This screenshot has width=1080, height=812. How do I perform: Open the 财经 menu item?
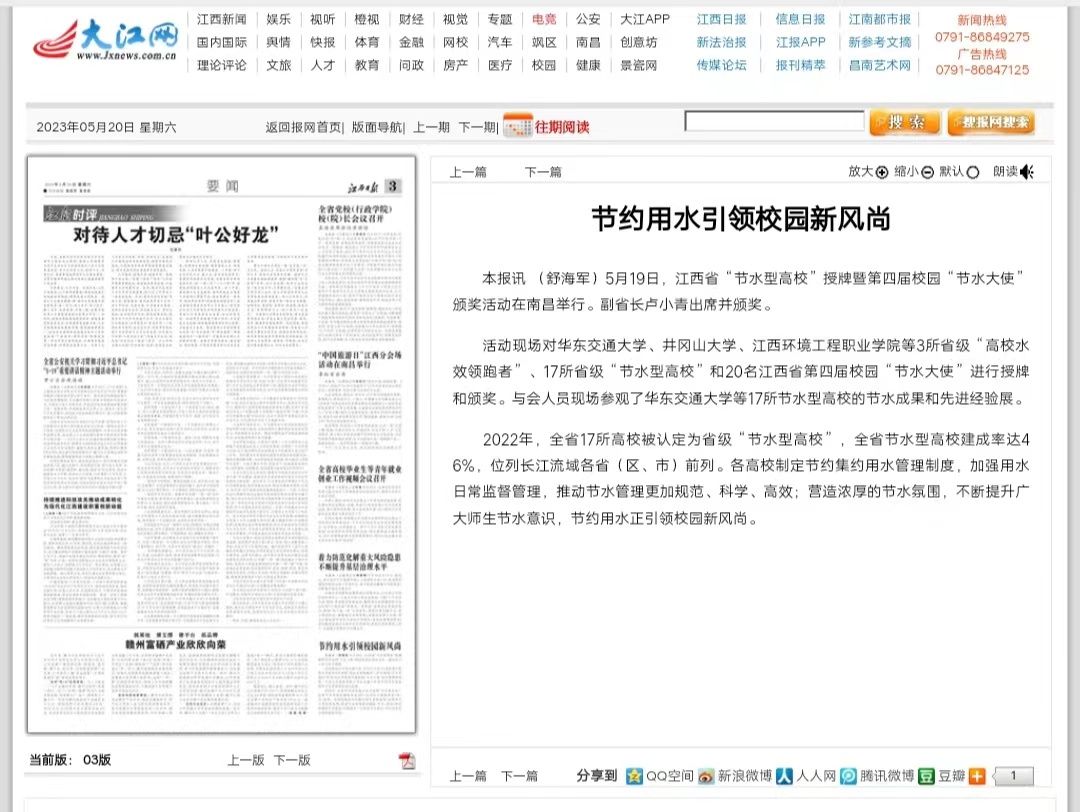[x=411, y=19]
